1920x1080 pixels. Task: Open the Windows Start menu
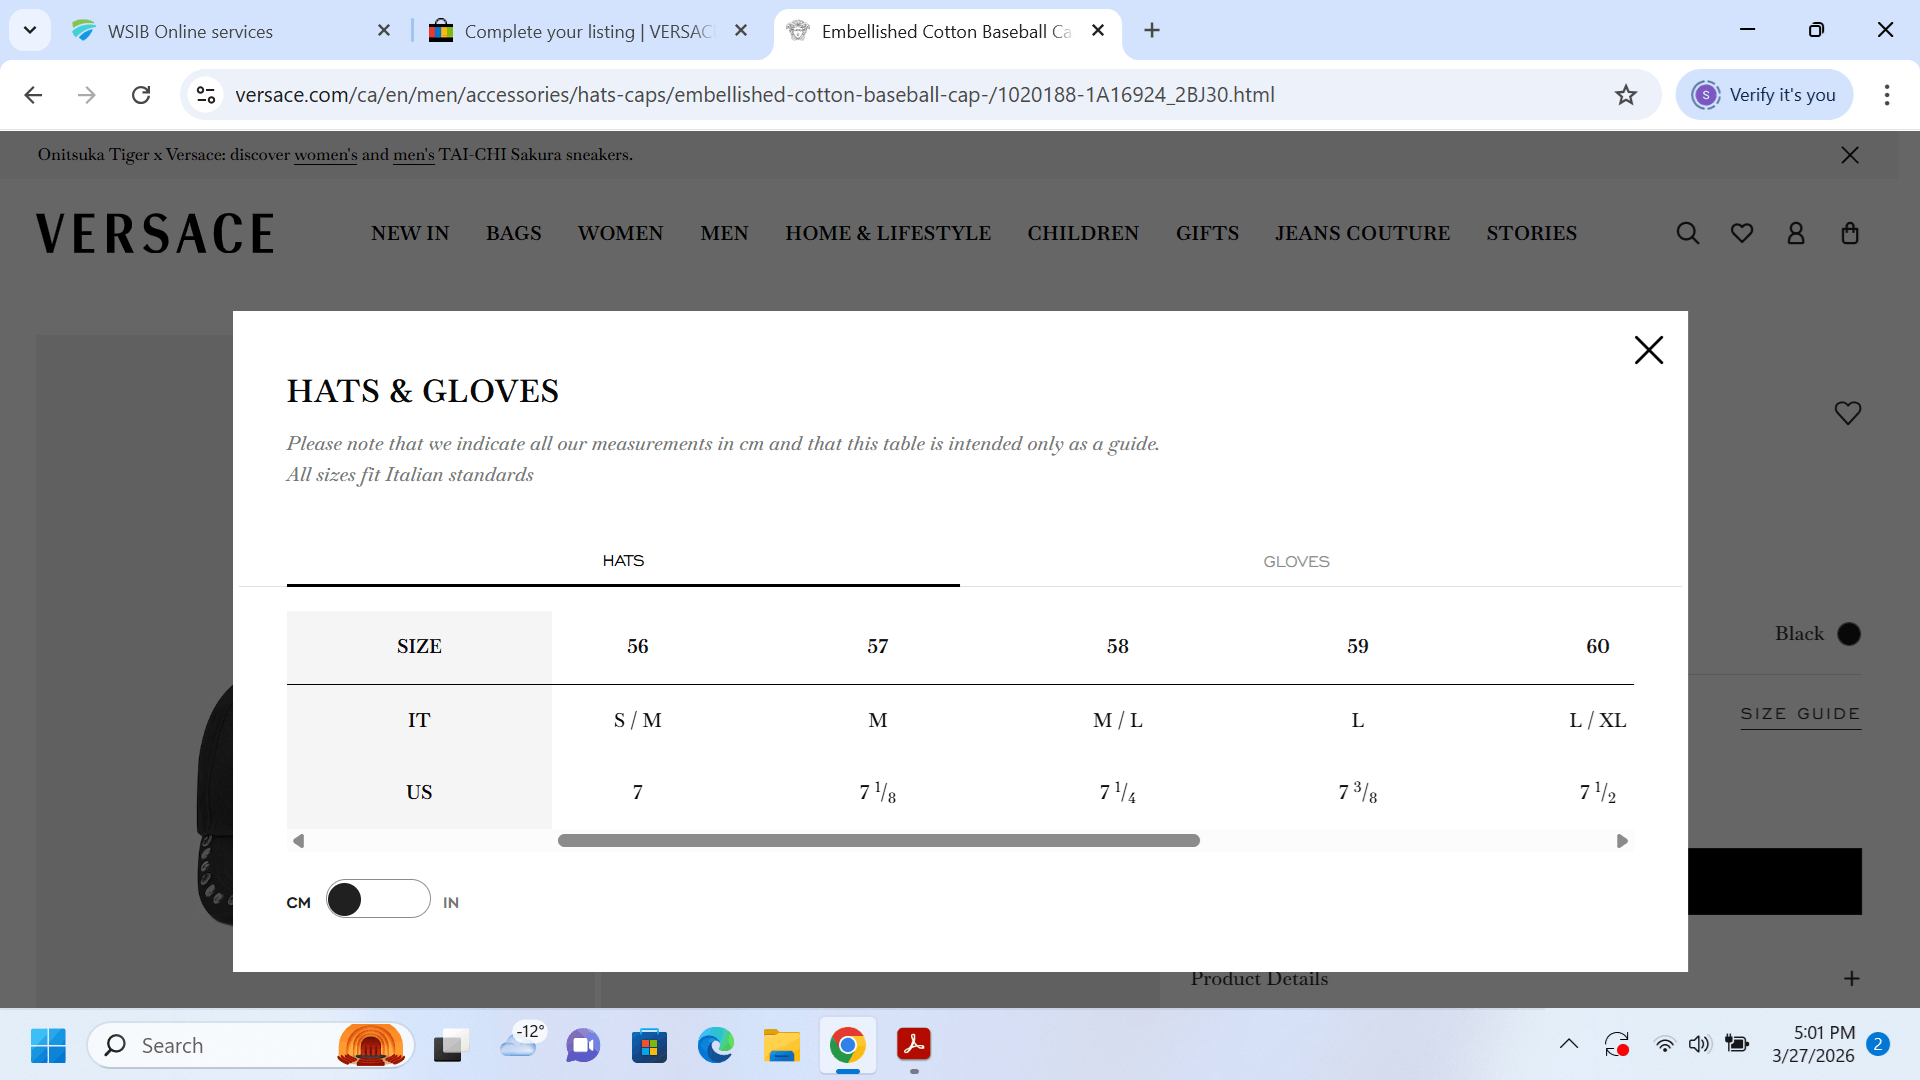click(x=48, y=1046)
